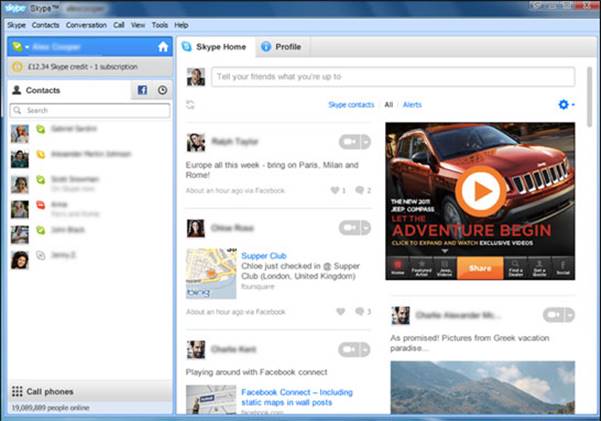Screen dimensions: 601x421
Task: Click the 'Tell your friends what you're up to' field
Action: point(393,77)
